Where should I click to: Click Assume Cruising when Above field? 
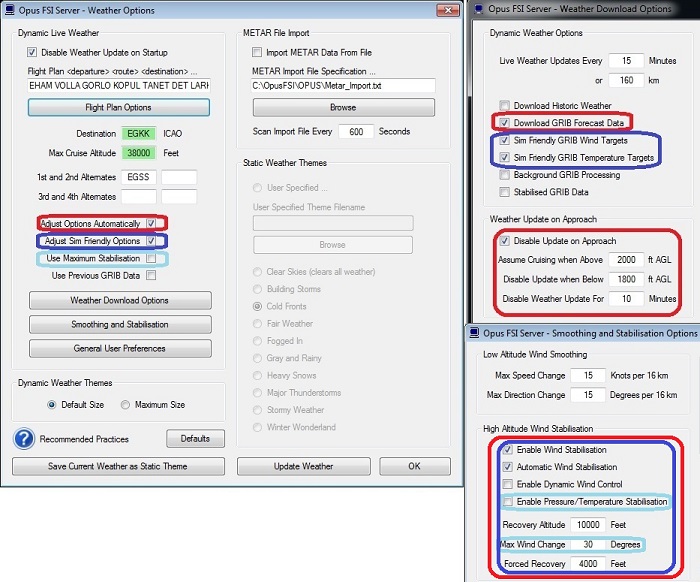click(x=627, y=260)
